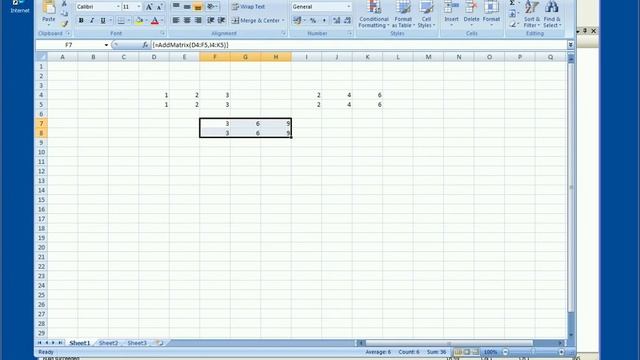
Task: Open the Cell Styles gallery
Action: [426, 14]
